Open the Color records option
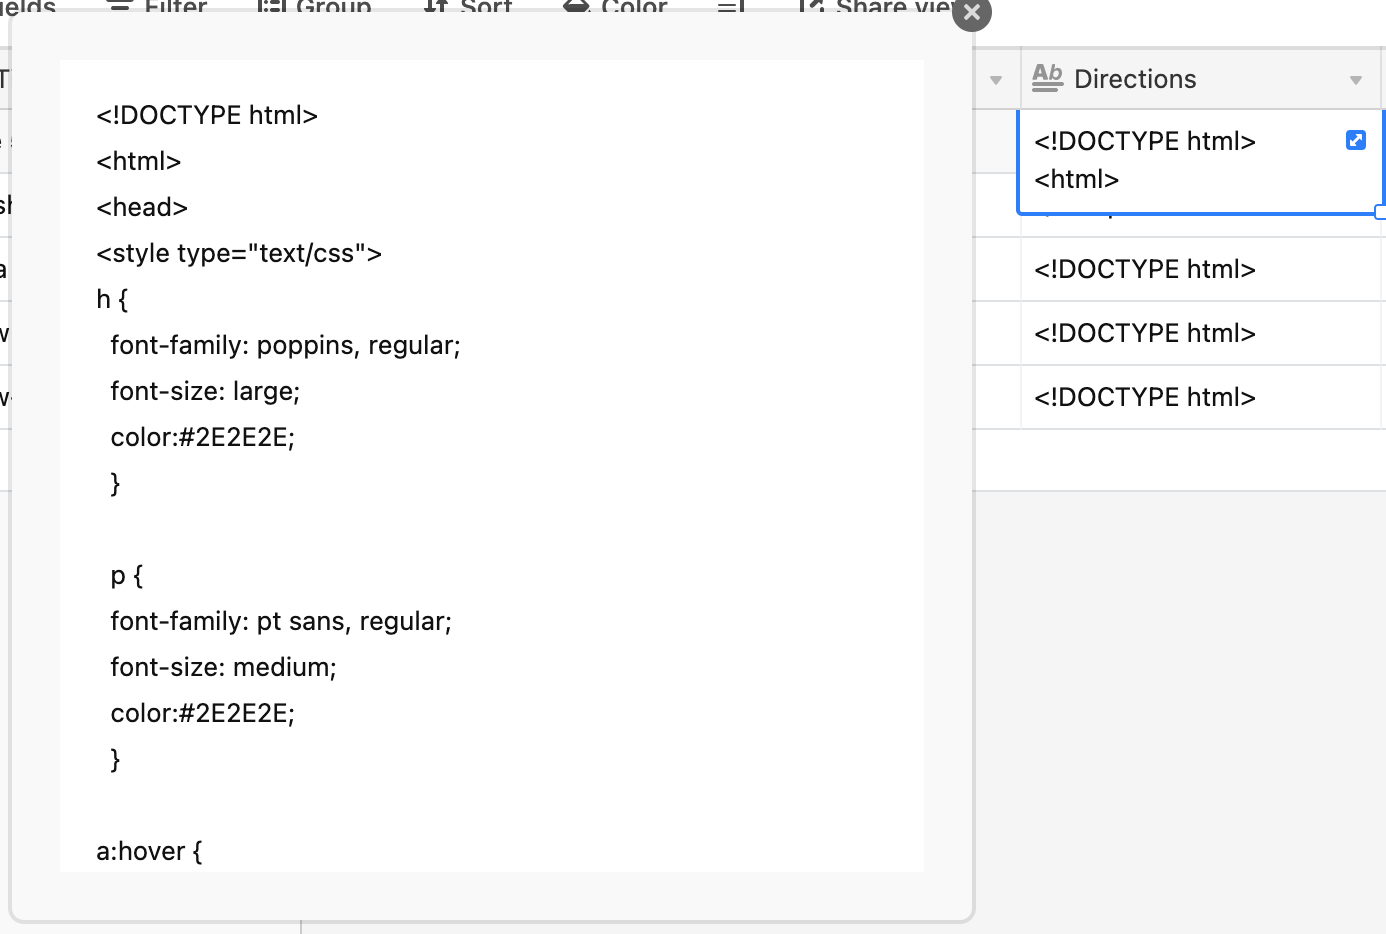1386x934 pixels. click(615, 6)
